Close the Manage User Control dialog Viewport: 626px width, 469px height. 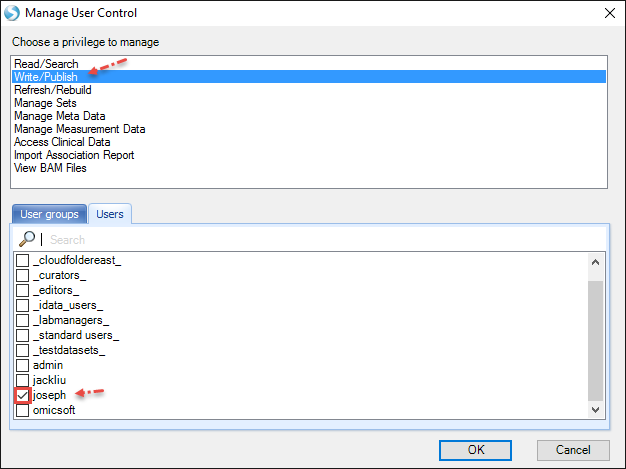tap(610, 13)
